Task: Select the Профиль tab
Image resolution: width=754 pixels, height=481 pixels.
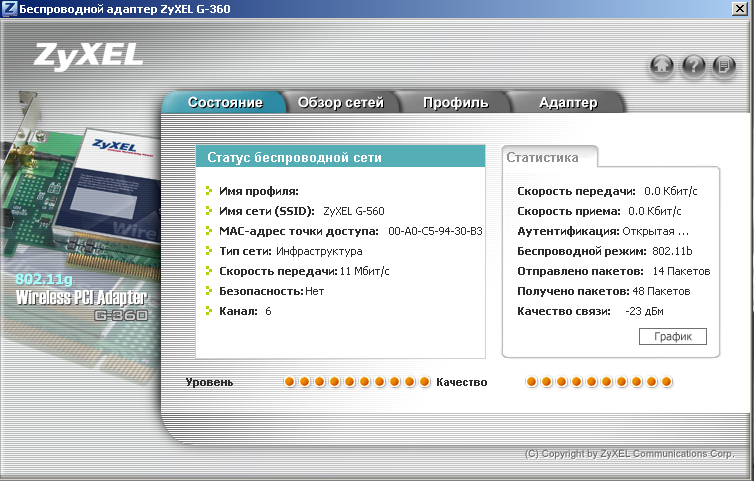Action: click(455, 102)
